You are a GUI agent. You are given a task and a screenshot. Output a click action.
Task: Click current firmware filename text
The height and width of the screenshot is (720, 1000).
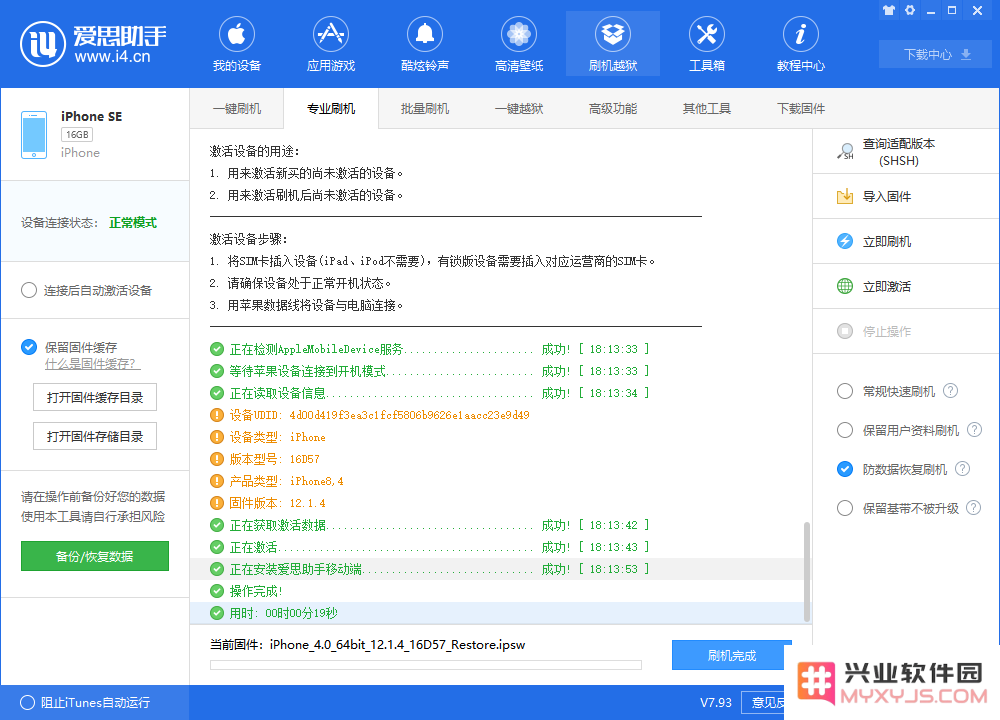(397, 645)
